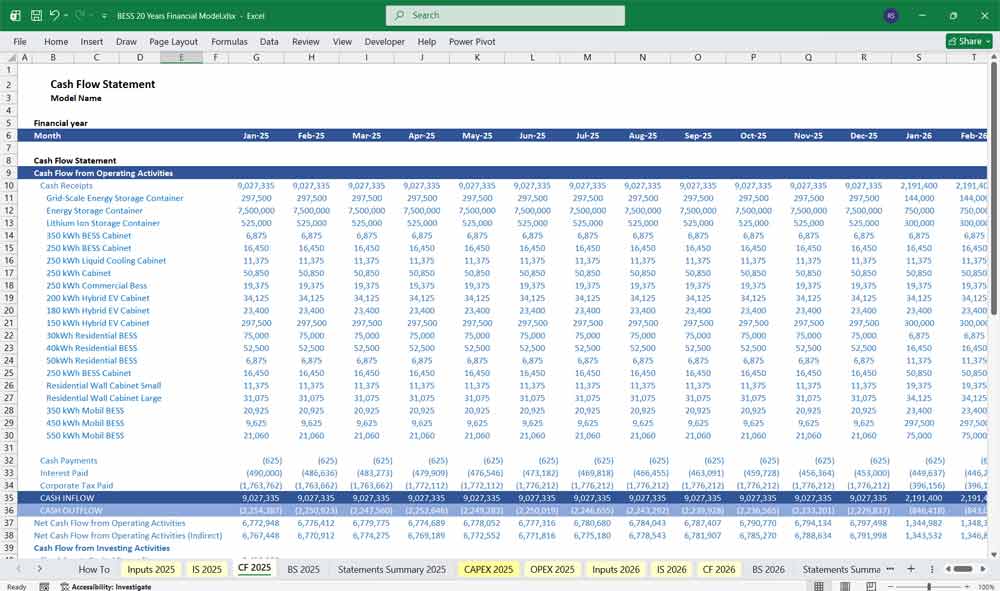Click the user account avatar
Image resolution: width=1000 pixels, height=591 pixels.
891,16
